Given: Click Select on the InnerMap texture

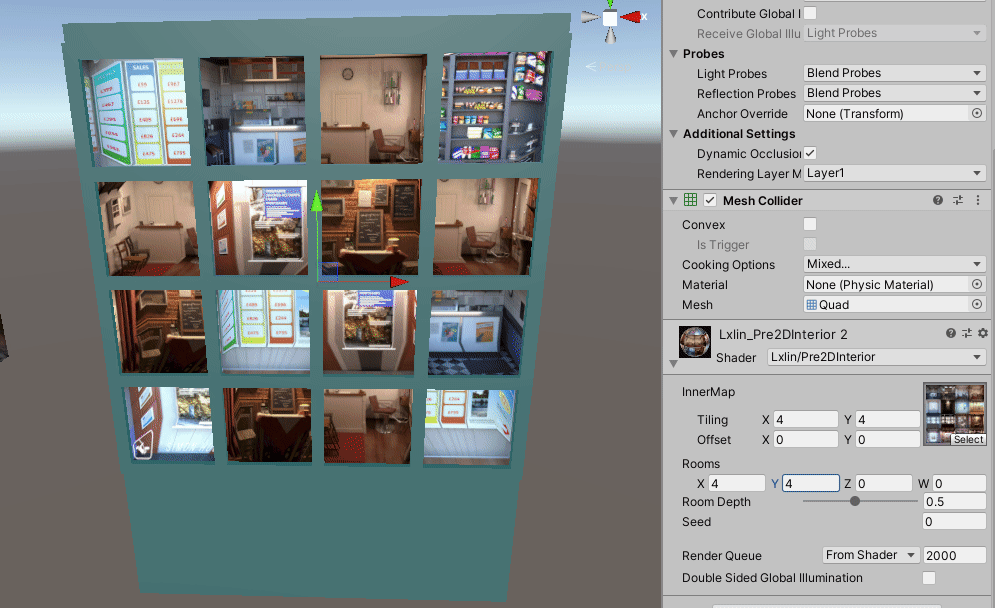Looking at the screenshot, I should [967, 439].
